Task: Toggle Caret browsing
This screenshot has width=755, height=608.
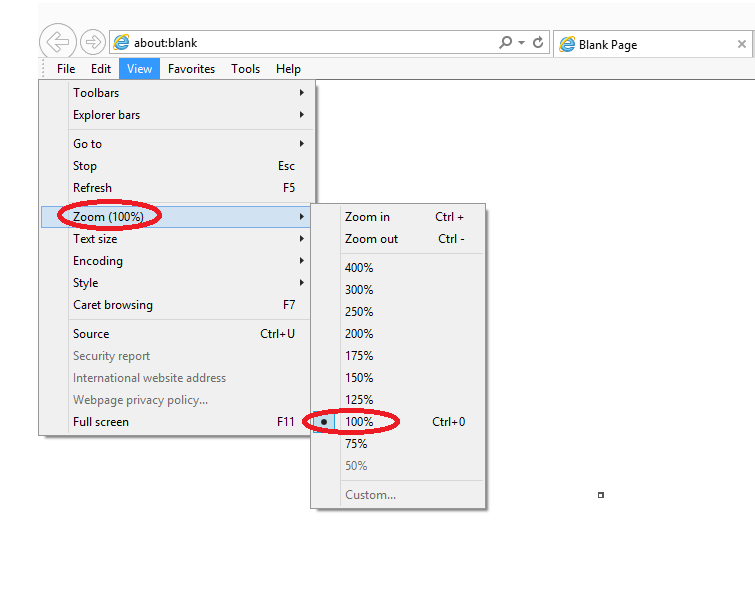Action: [x=176, y=305]
